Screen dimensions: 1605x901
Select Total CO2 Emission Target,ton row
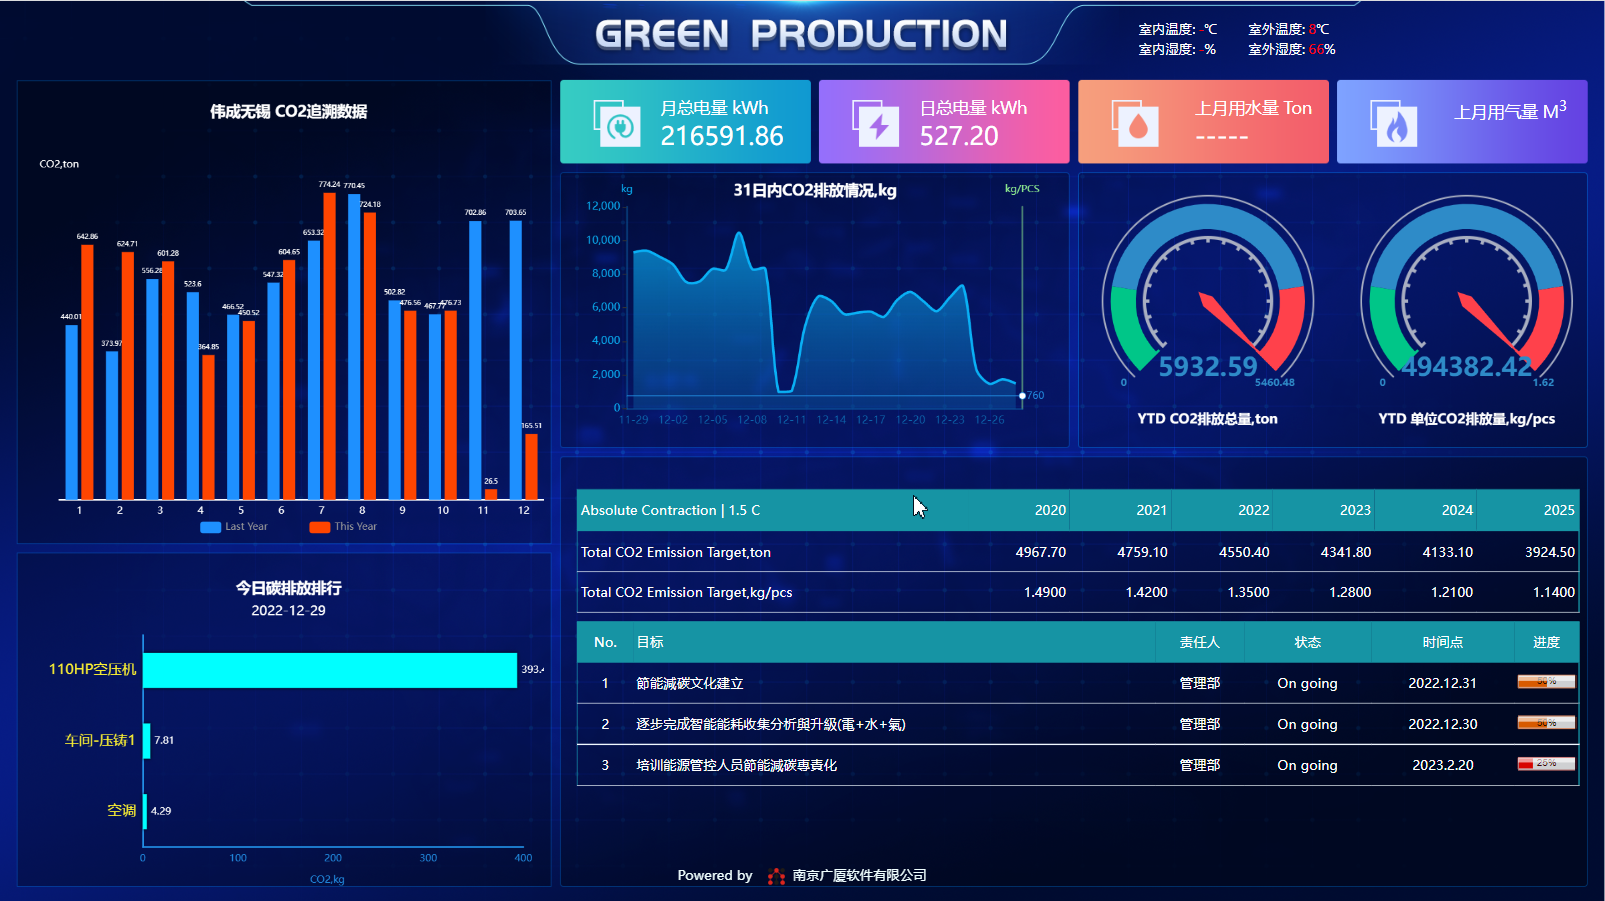tap(676, 552)
